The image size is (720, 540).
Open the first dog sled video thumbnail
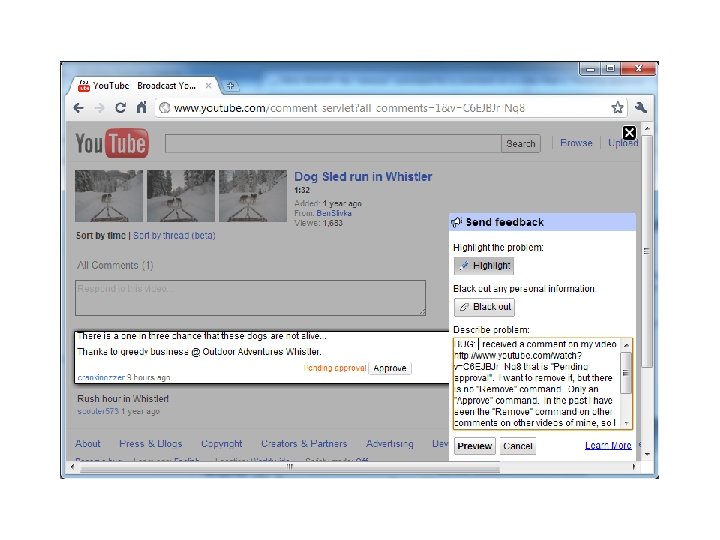[109, 196]
